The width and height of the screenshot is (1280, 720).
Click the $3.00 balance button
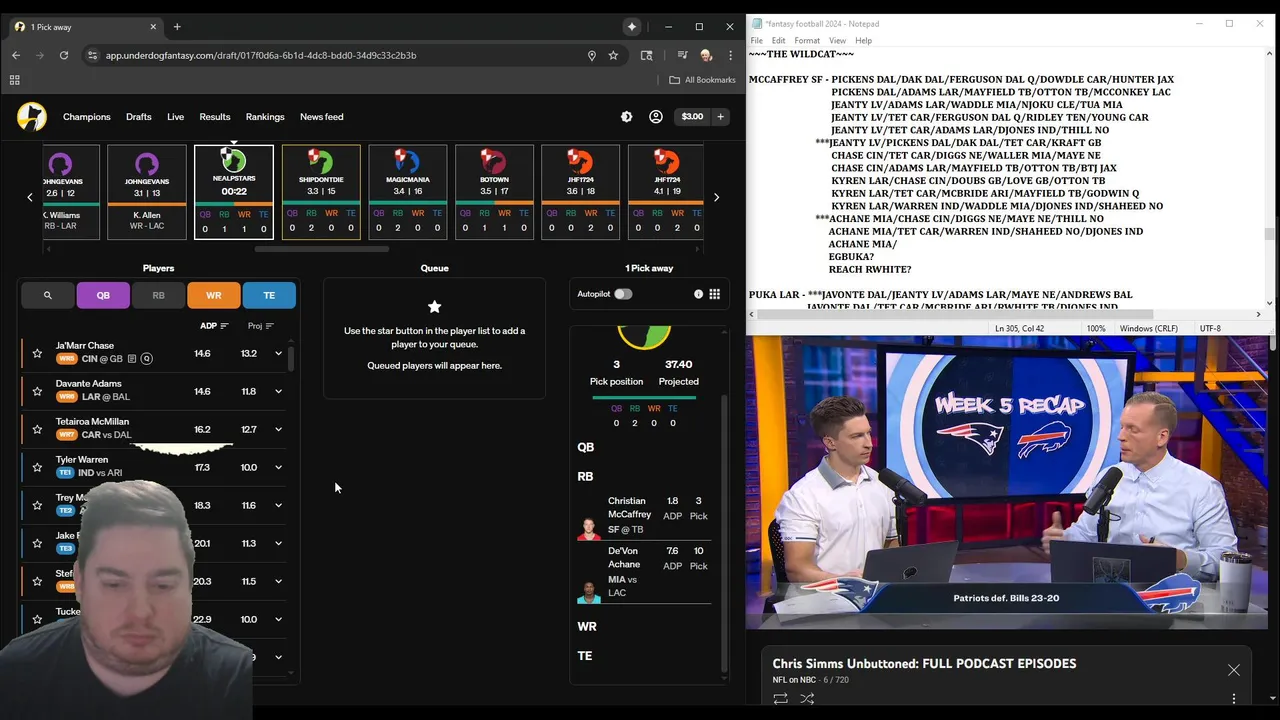(x=692, y=117)
